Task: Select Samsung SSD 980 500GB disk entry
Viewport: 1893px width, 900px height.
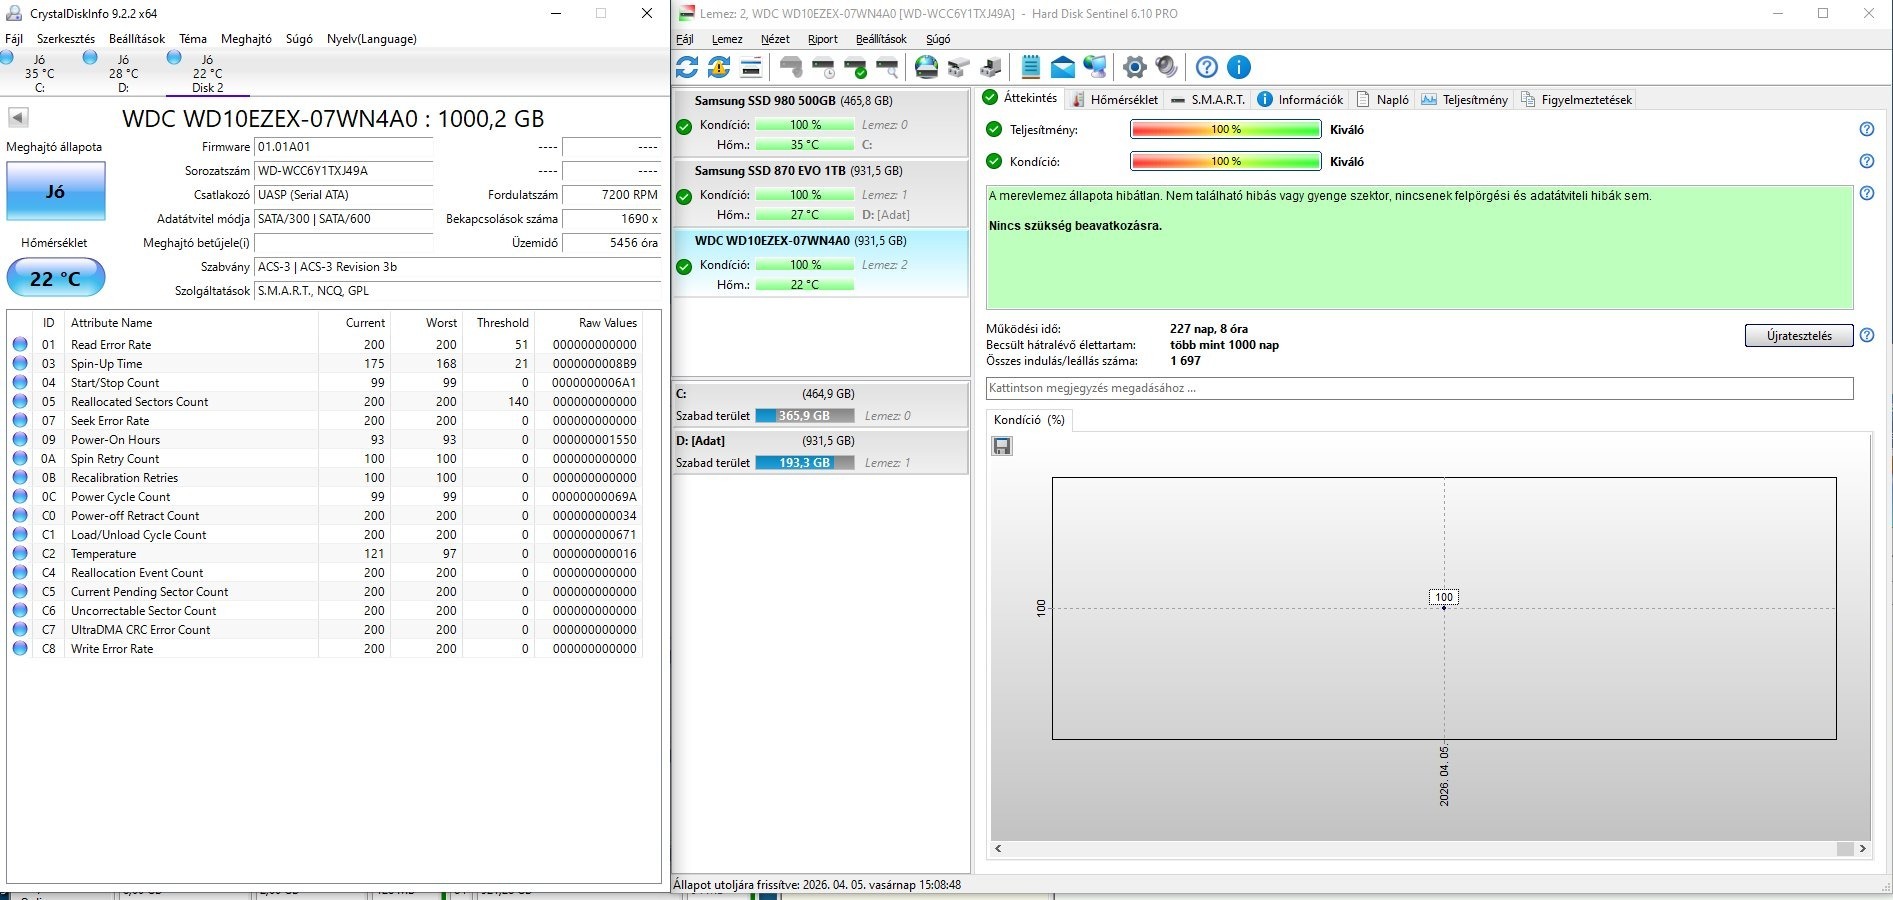Action: [821, 123]
